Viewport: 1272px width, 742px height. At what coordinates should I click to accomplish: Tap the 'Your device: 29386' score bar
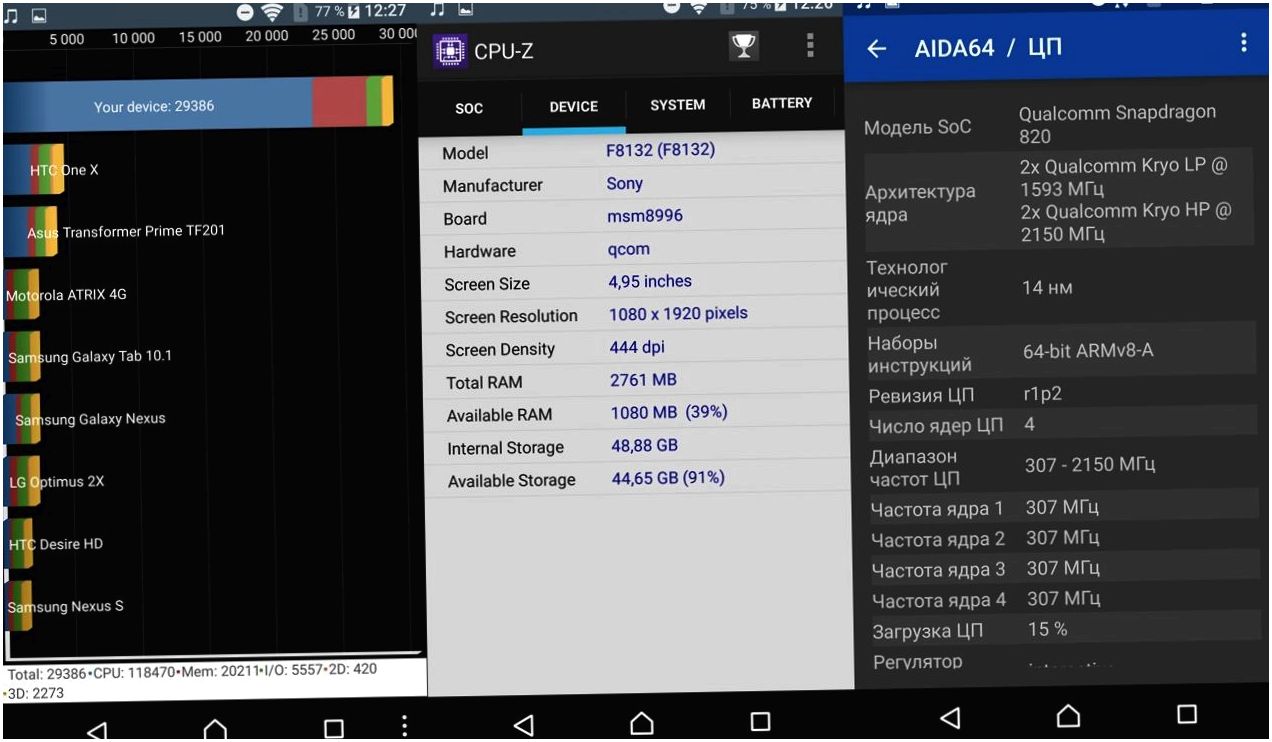coord(199,105)
